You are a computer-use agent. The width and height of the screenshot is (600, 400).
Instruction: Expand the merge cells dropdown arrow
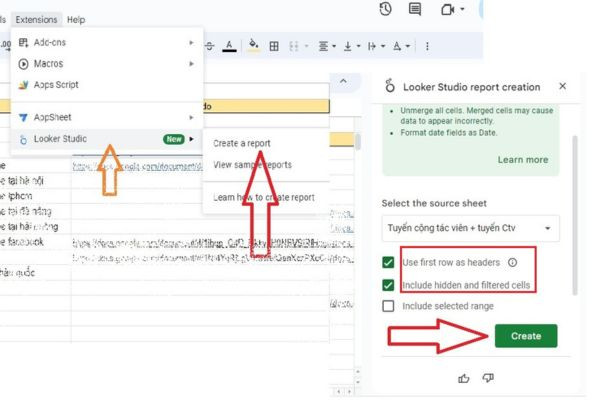click(x=306, y=46)
